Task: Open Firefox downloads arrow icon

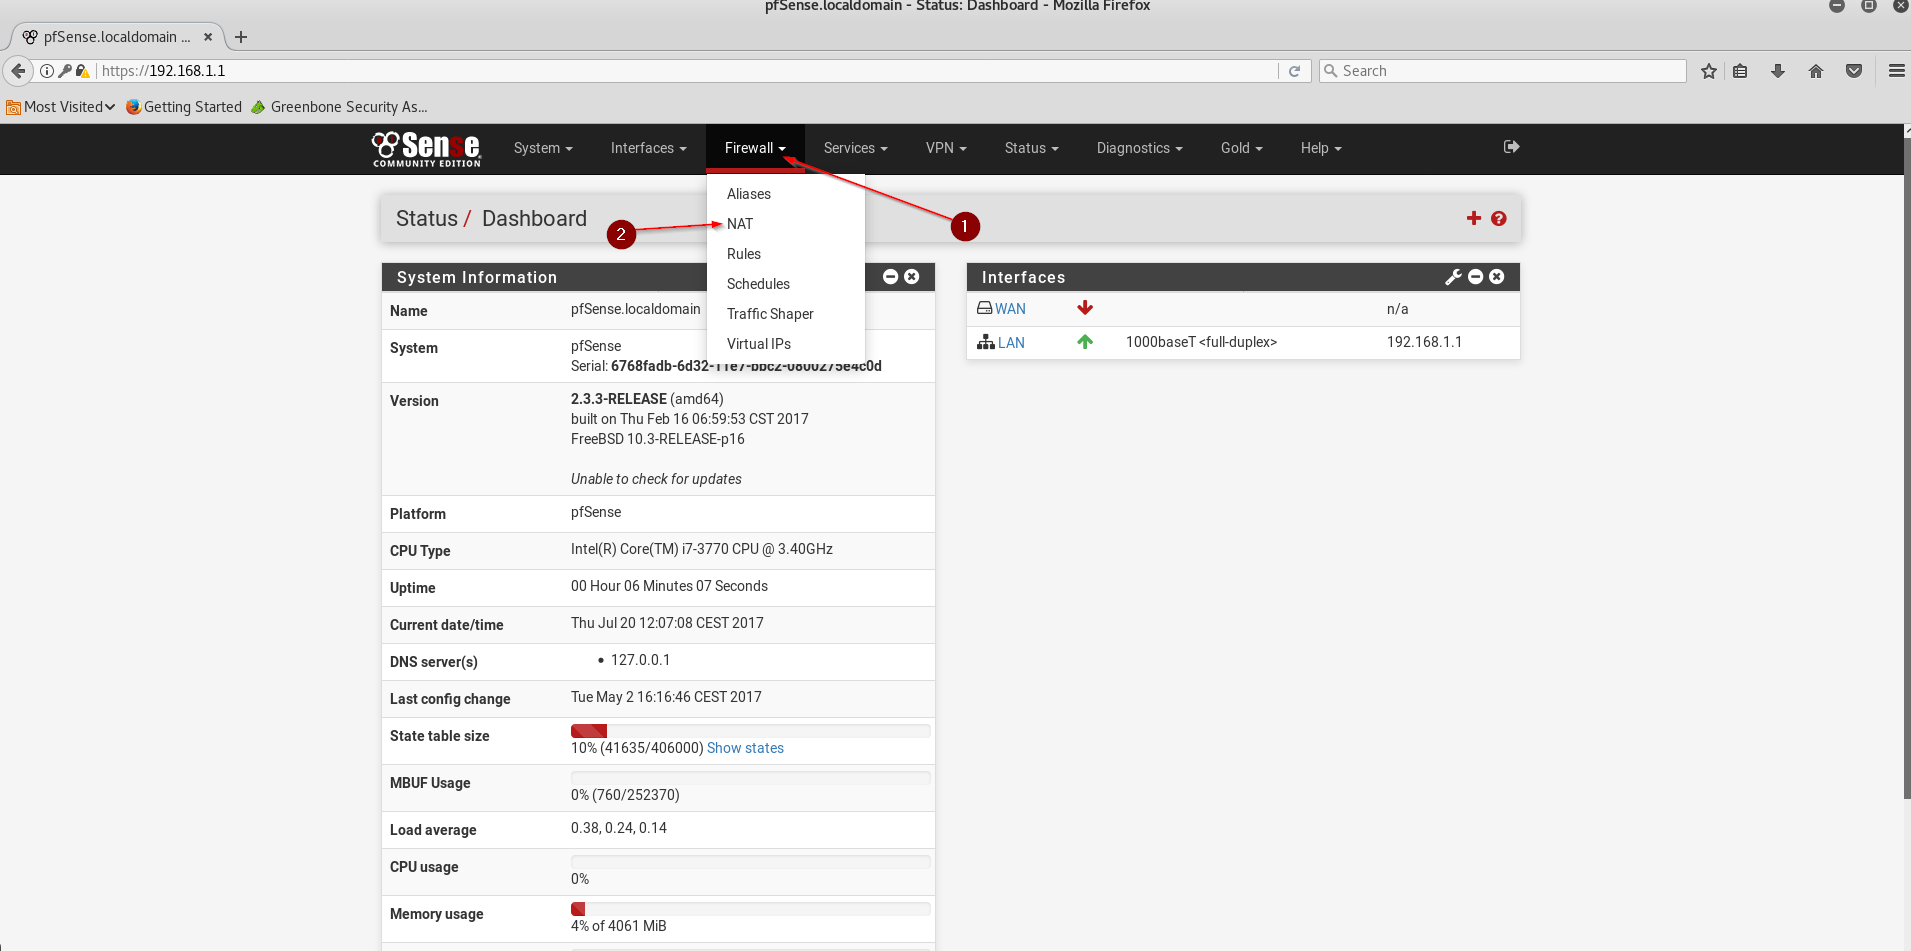Action: (x=1778, y=71)
